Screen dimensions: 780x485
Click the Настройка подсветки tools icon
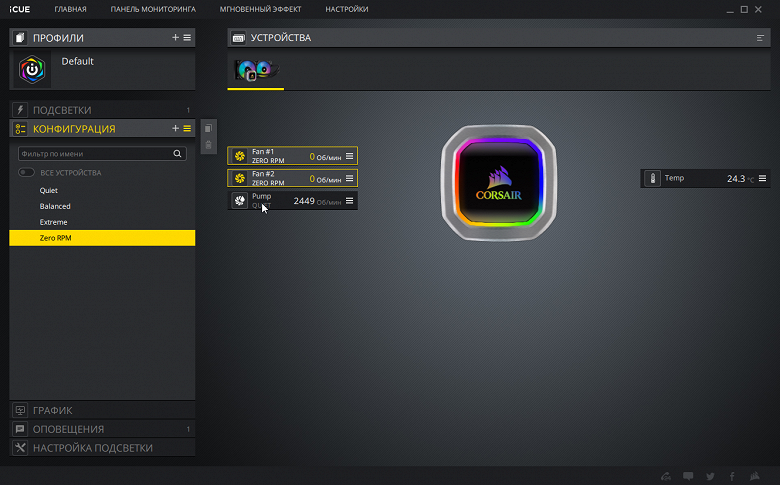coord(20,448)
